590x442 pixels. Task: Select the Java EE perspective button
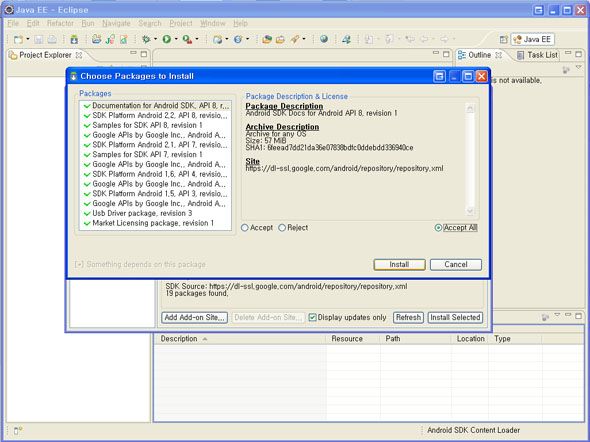(x=533, y=39)
